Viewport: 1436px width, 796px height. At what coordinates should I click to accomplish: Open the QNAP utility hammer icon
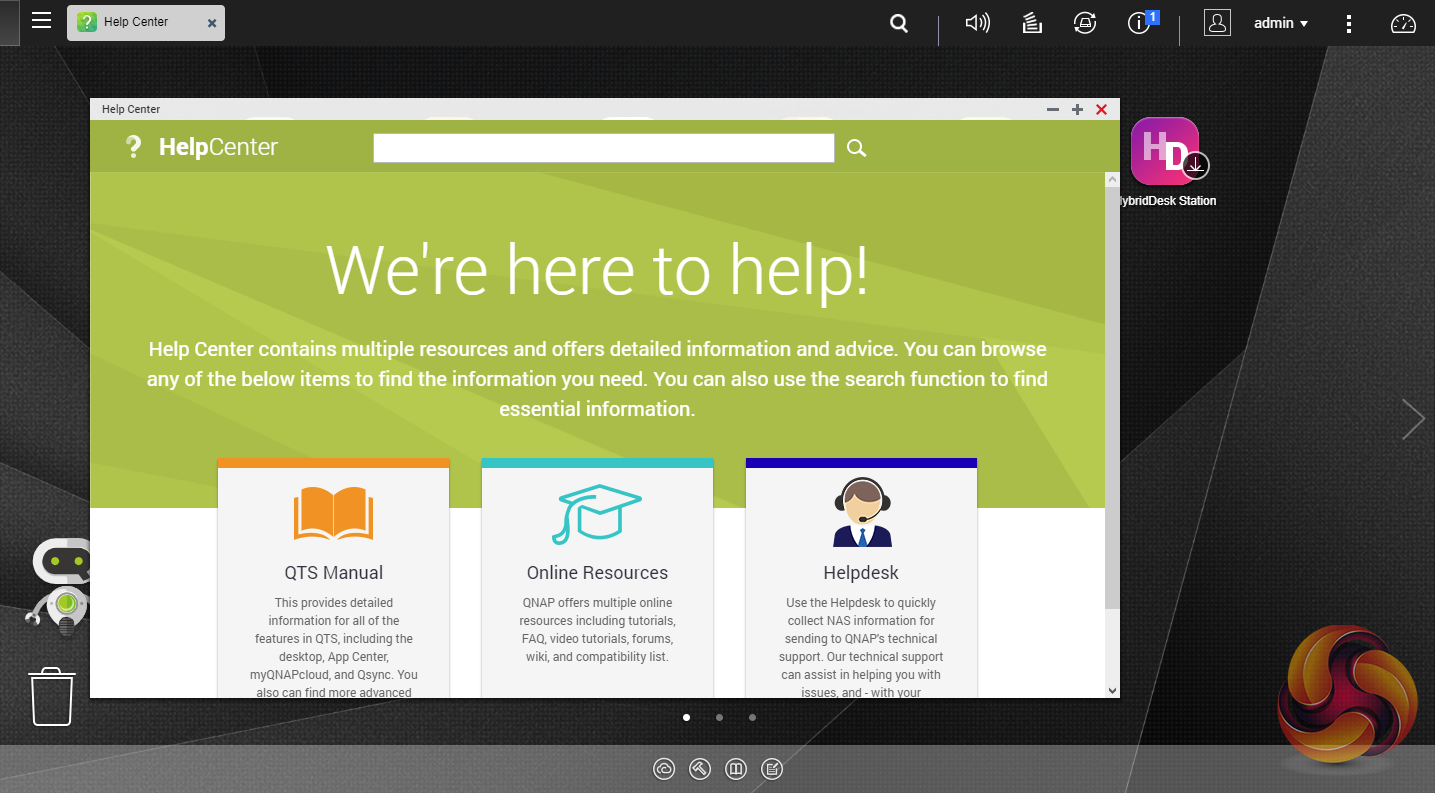pos(700,768)
